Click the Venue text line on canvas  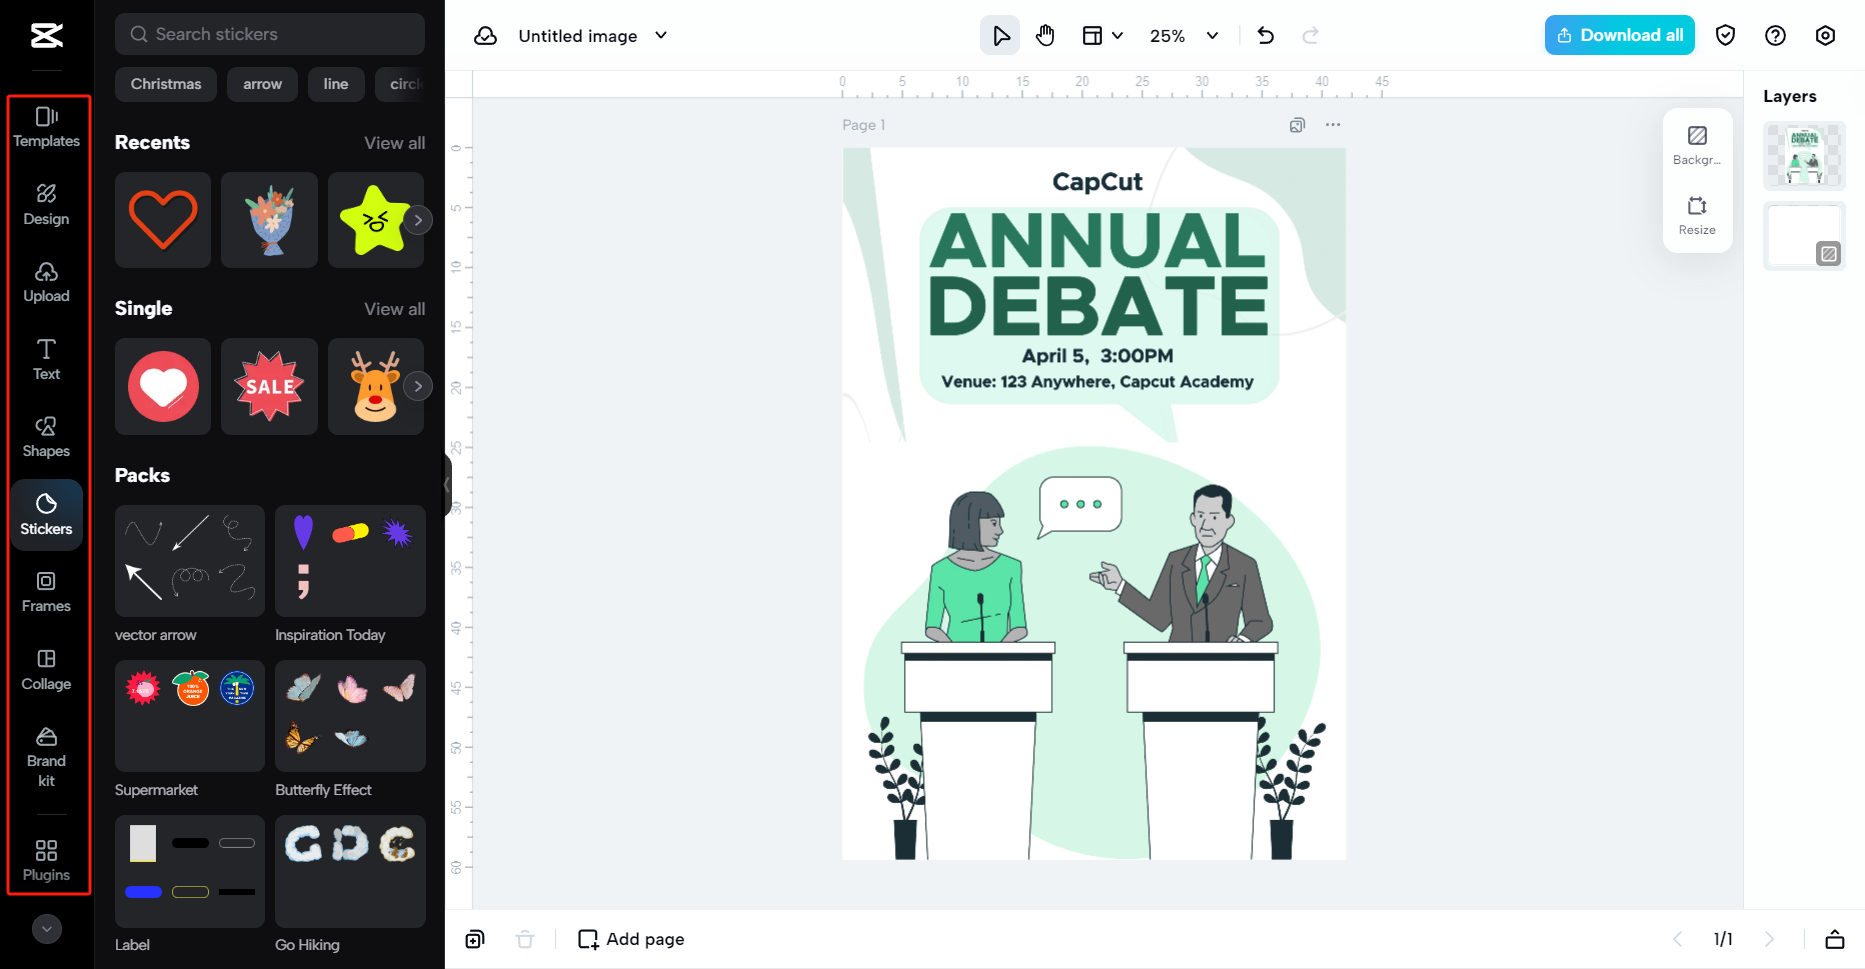click(1097, 382)
